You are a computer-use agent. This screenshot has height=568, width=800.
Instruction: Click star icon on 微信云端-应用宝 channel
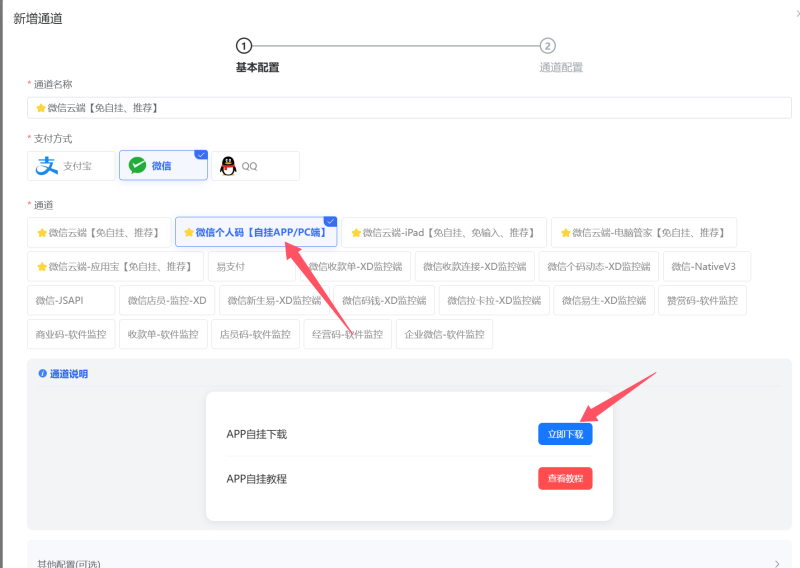42,266
